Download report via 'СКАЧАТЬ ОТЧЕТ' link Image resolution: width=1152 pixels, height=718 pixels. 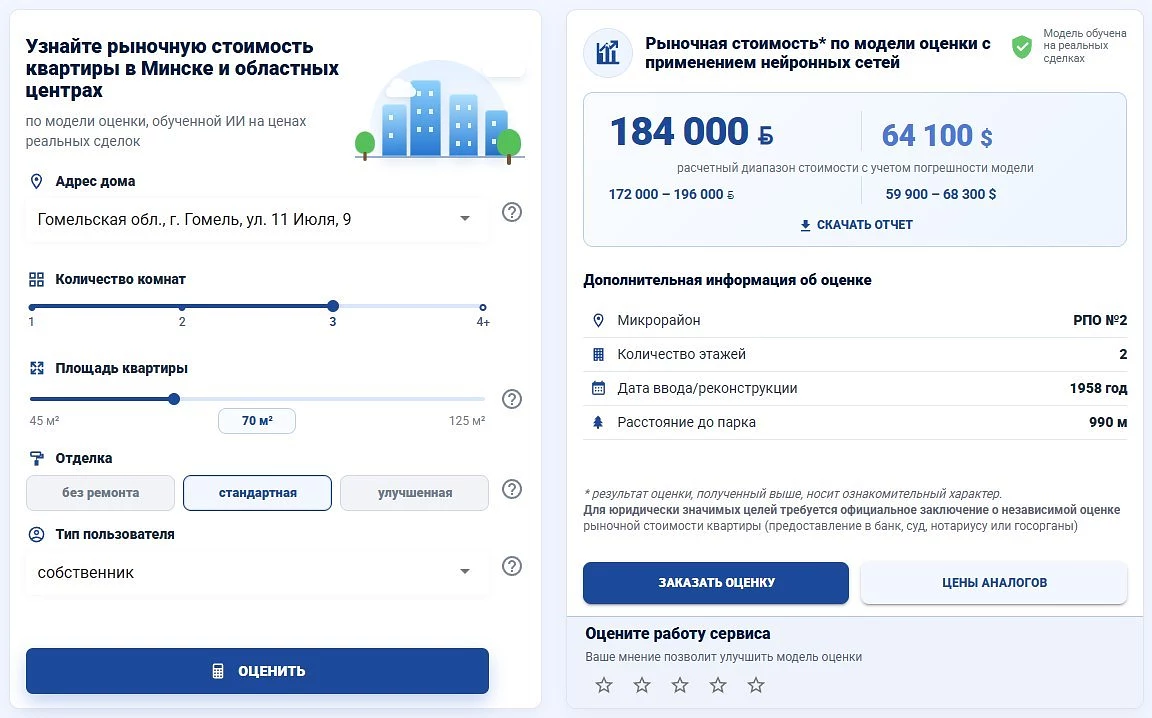click(856, 225)
